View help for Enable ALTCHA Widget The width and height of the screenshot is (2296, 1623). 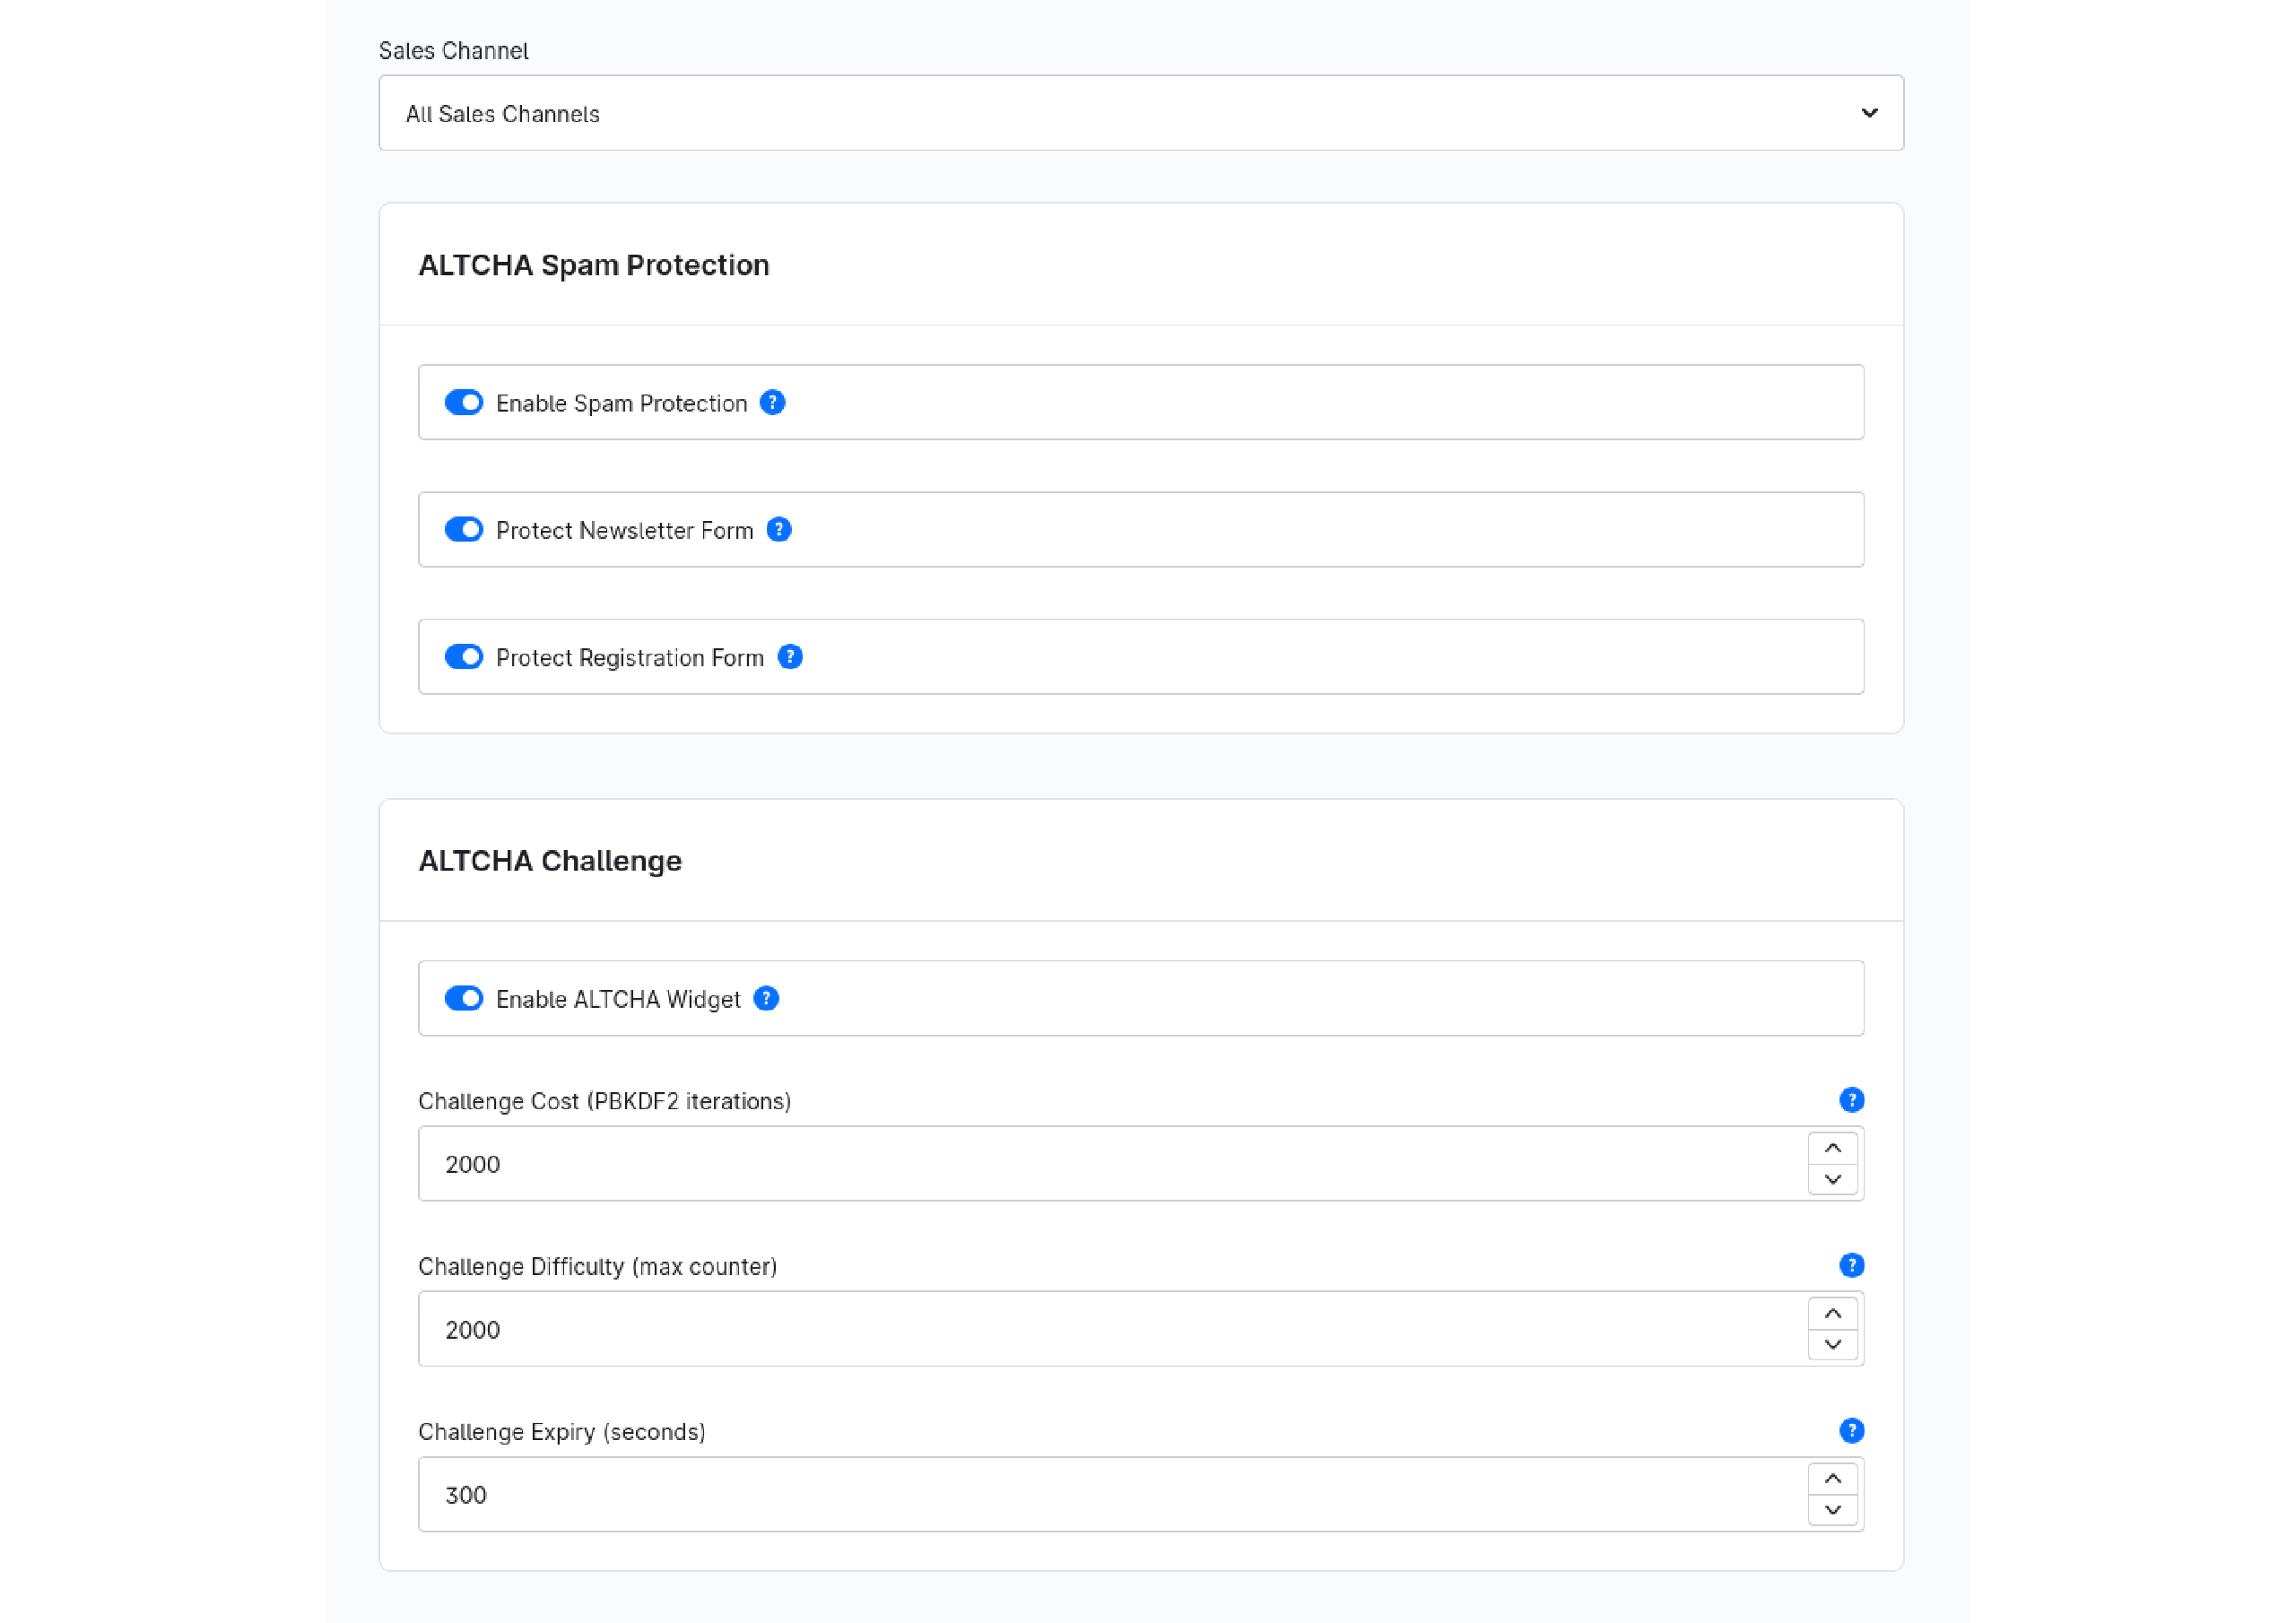tap(766, 998)
